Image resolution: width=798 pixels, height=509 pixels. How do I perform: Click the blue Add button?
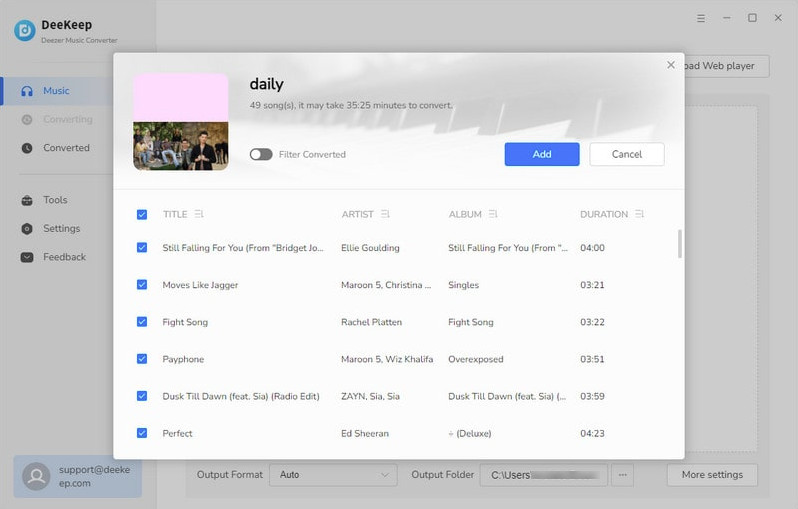[x=542, y=154]
